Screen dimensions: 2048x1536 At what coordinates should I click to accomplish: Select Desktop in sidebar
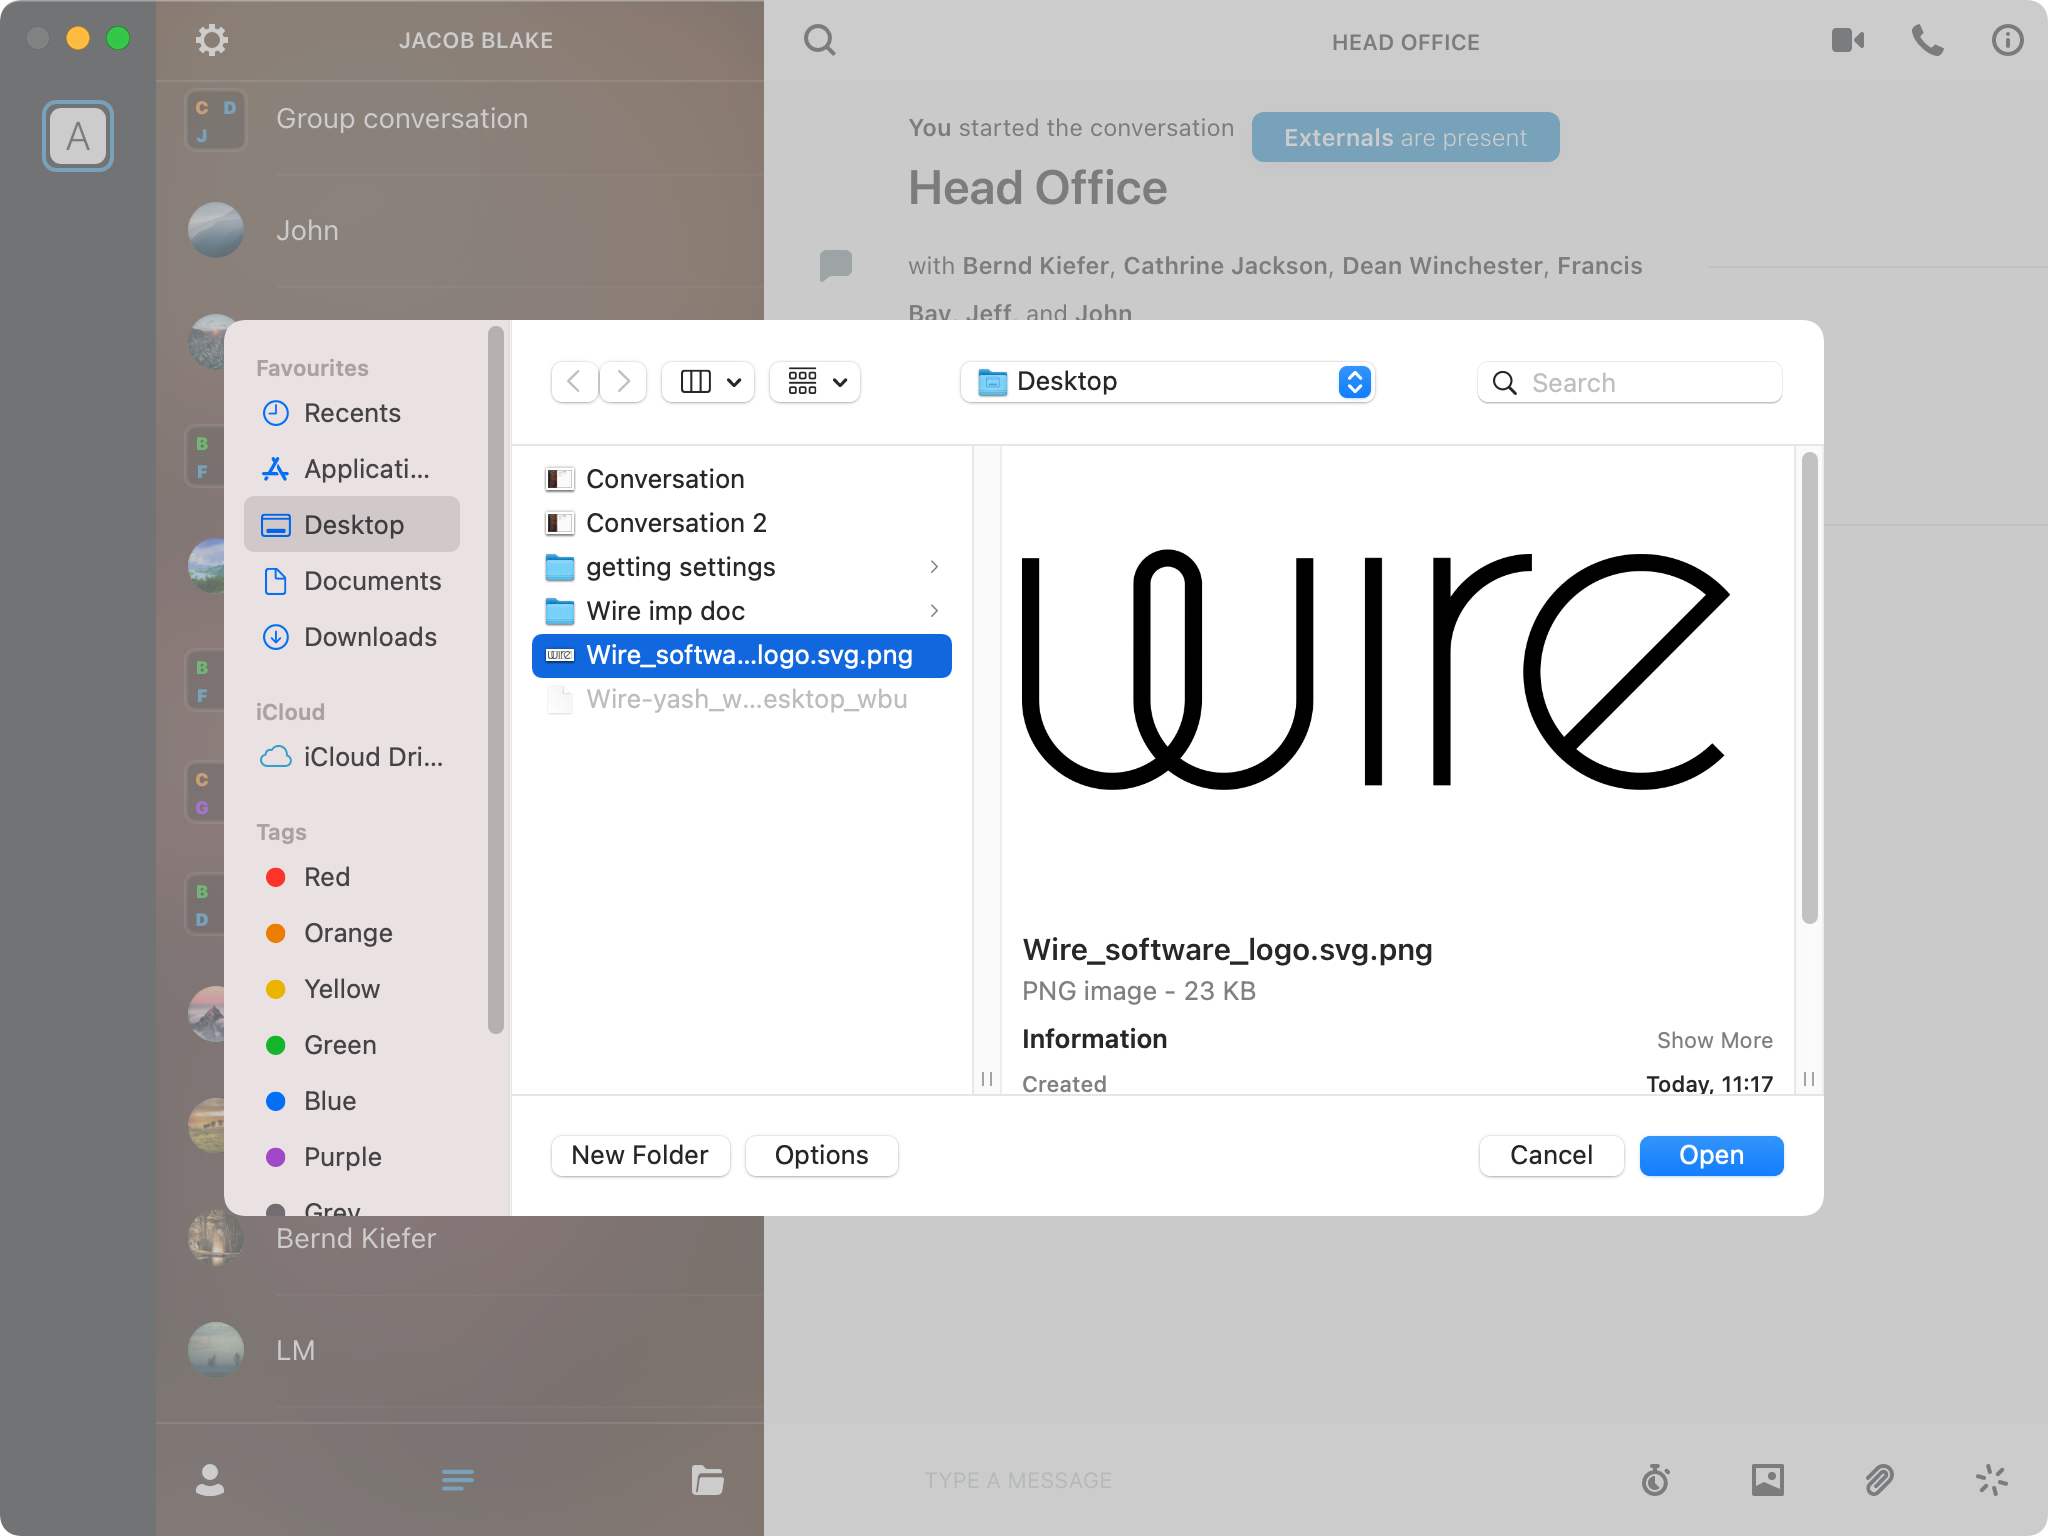pos(352,525)
